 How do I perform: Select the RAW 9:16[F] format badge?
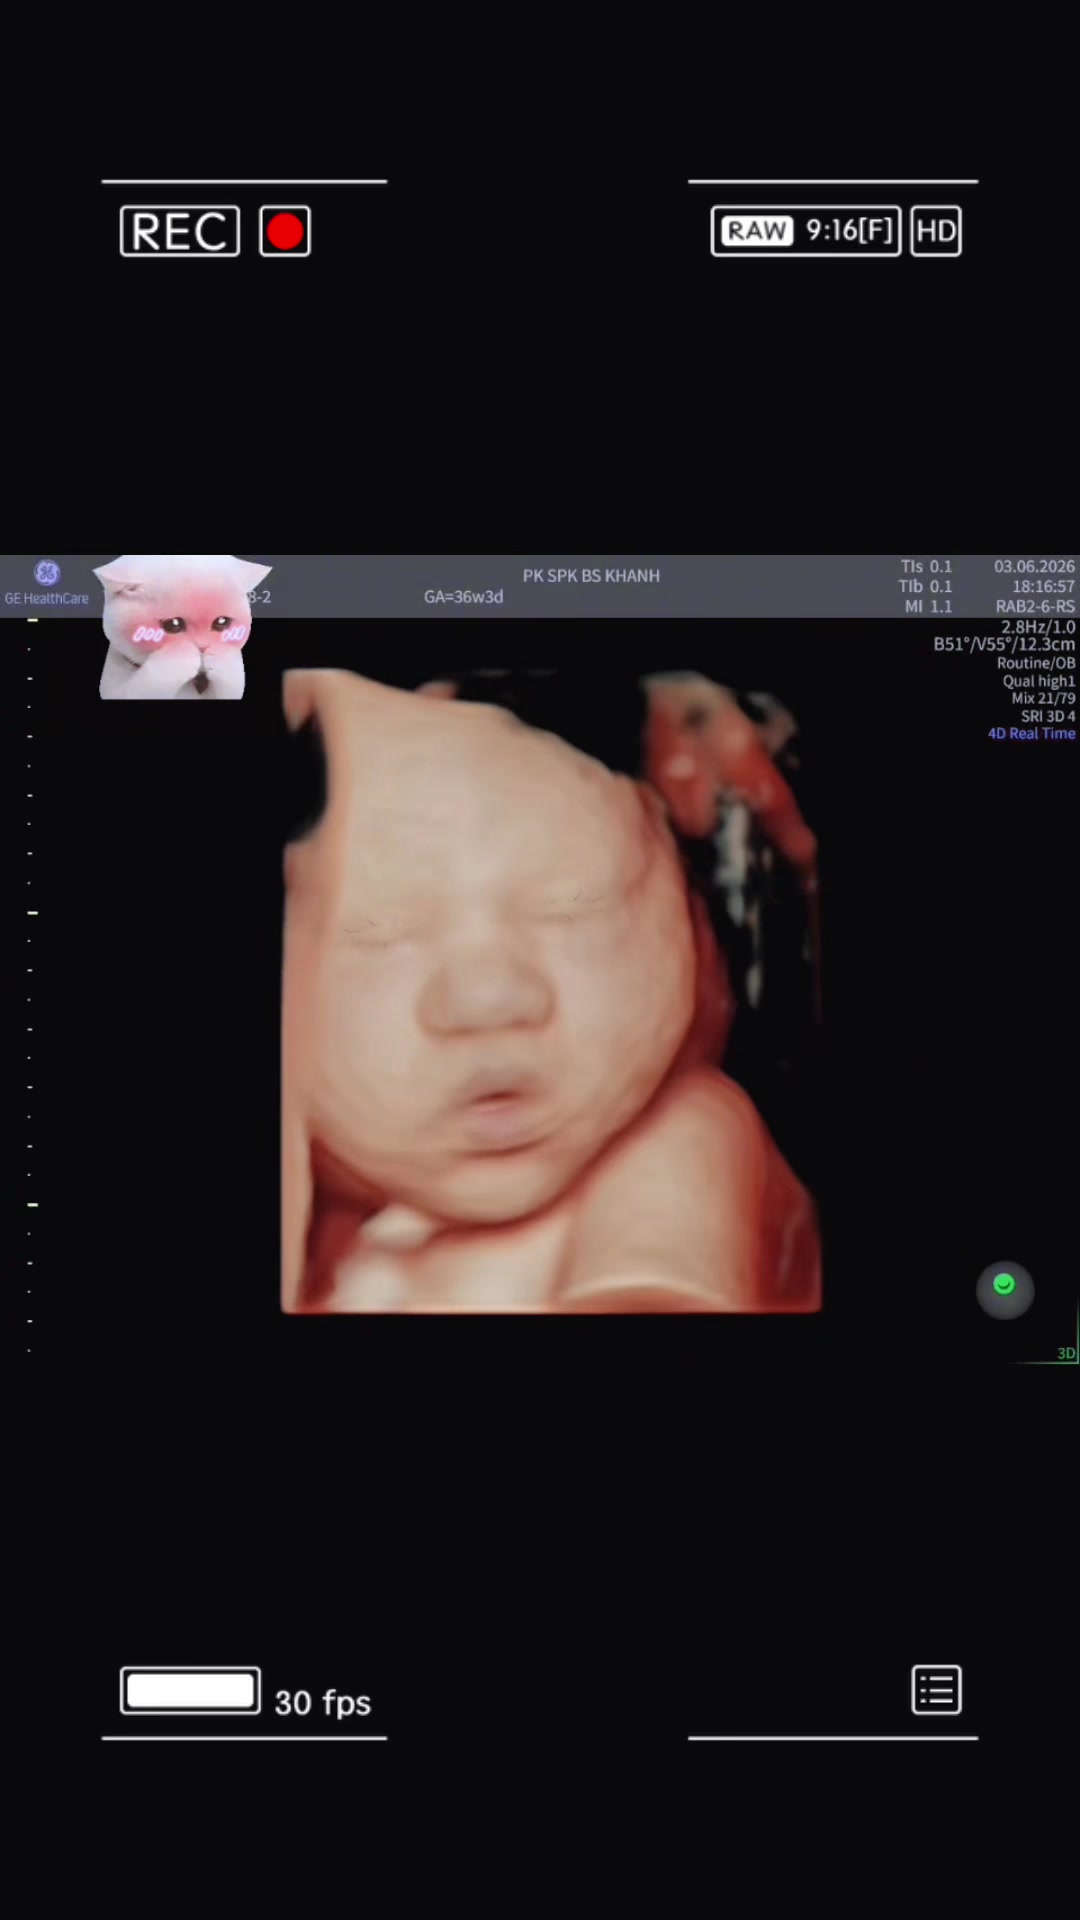tap(806, 231)
